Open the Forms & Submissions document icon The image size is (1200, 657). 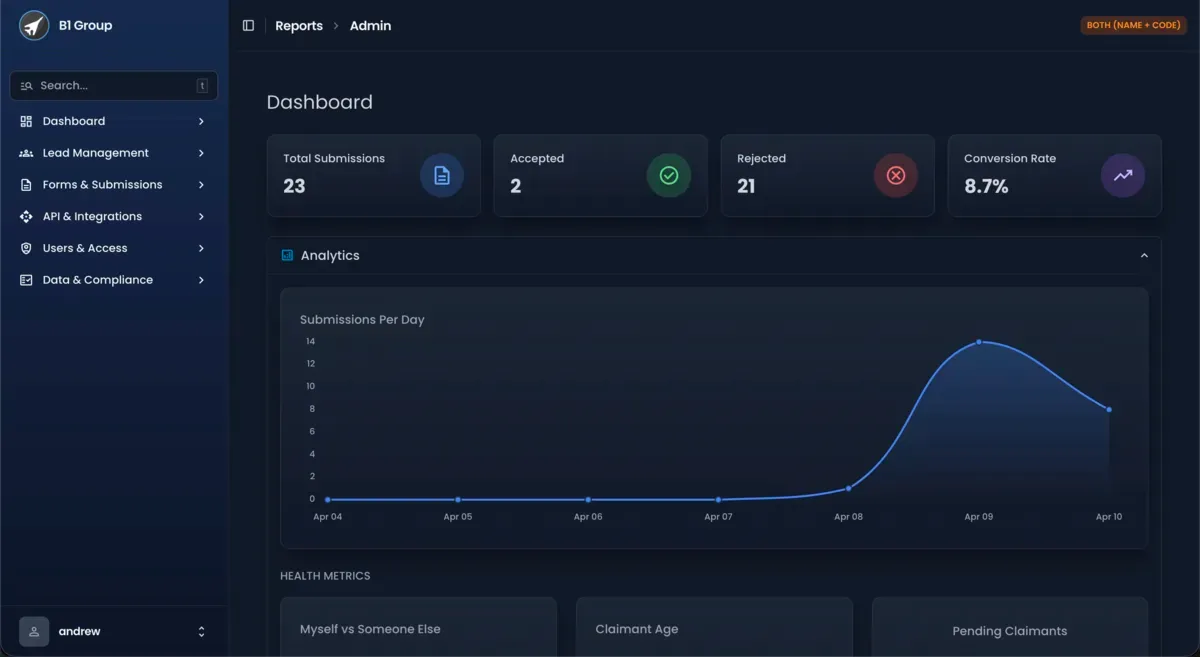pyautogui.click(x=26, y=184)
